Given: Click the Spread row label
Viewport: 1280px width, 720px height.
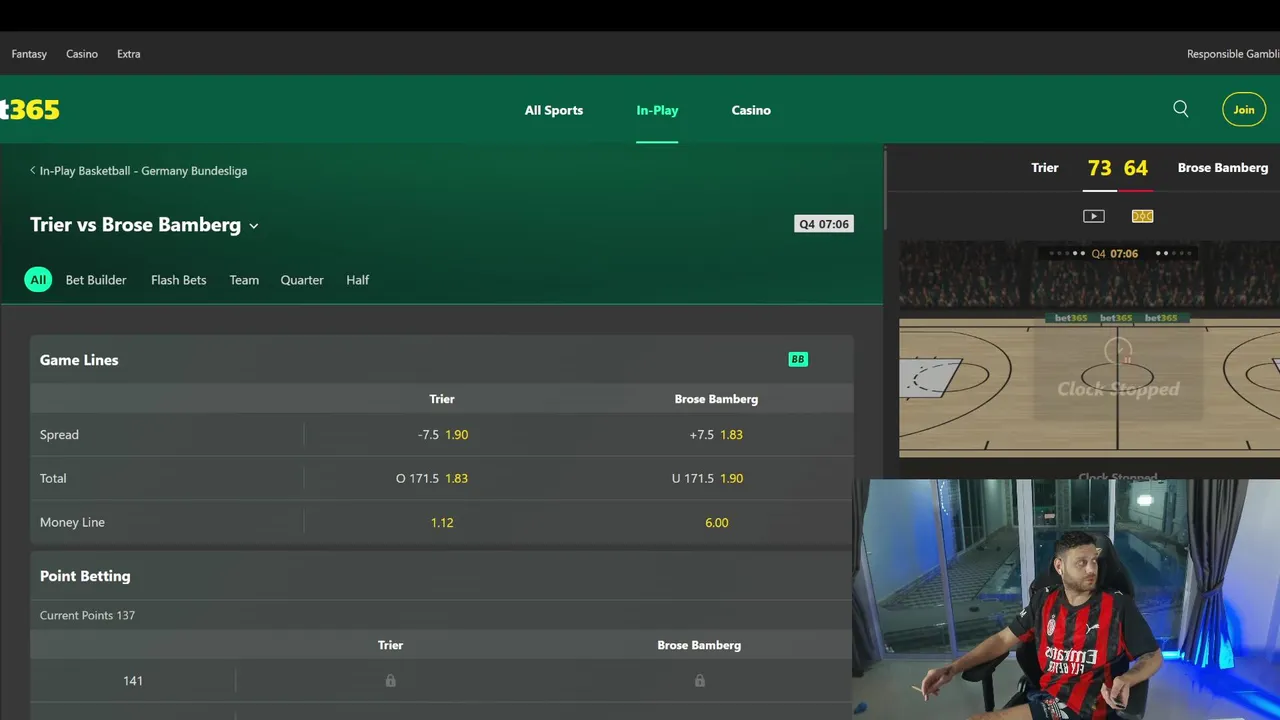Looking at the screenshot, I should (59, 435).
